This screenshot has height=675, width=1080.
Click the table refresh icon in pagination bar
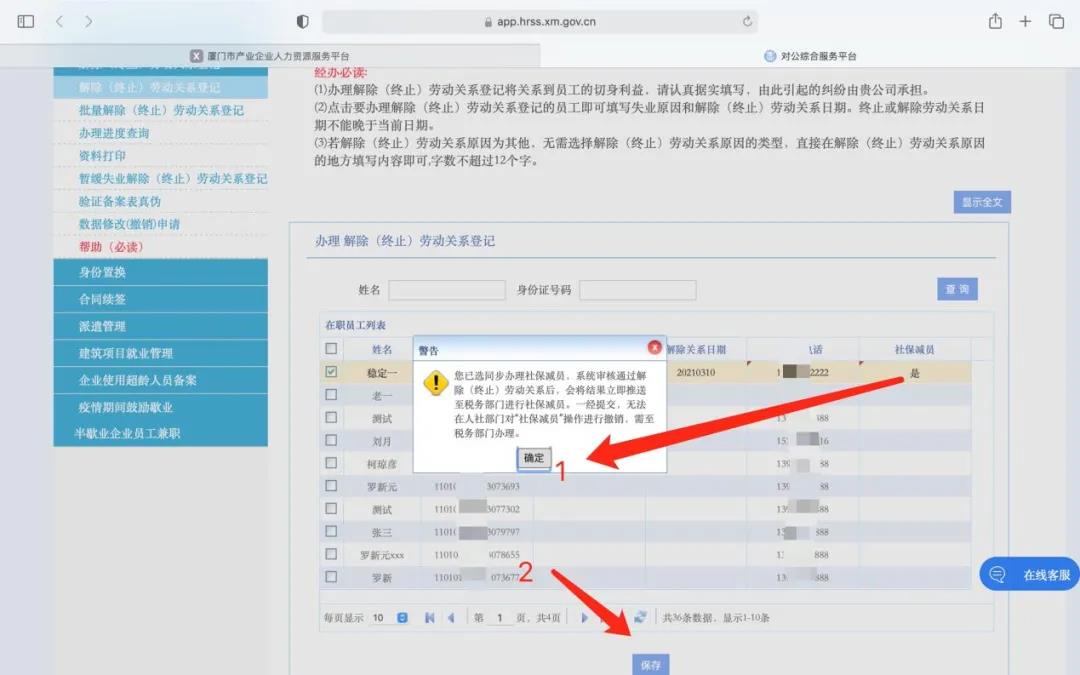tap(640, 618)
